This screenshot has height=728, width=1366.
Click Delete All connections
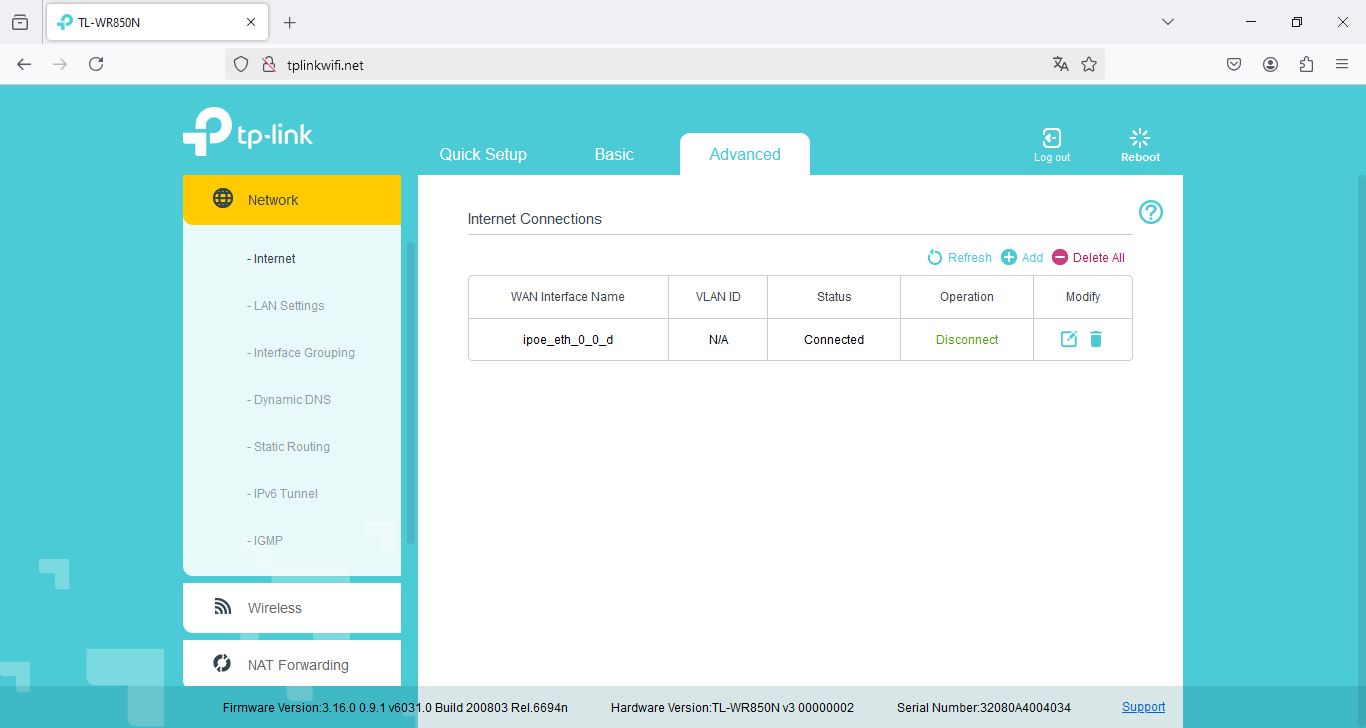click(1088, 257)
